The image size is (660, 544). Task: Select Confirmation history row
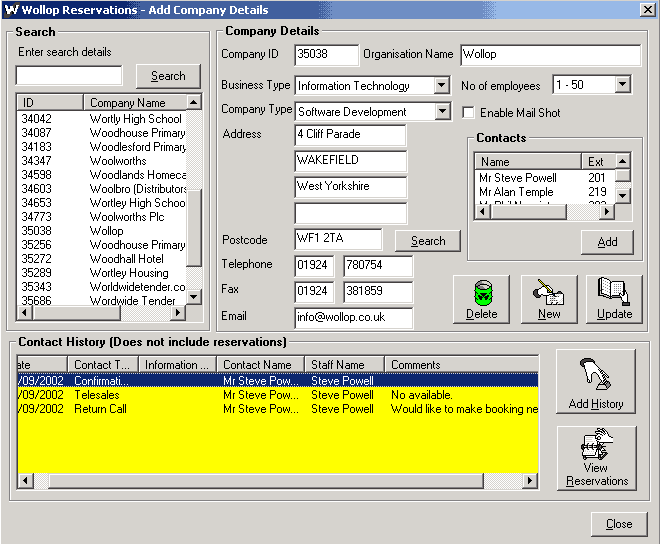click(278, 381)
